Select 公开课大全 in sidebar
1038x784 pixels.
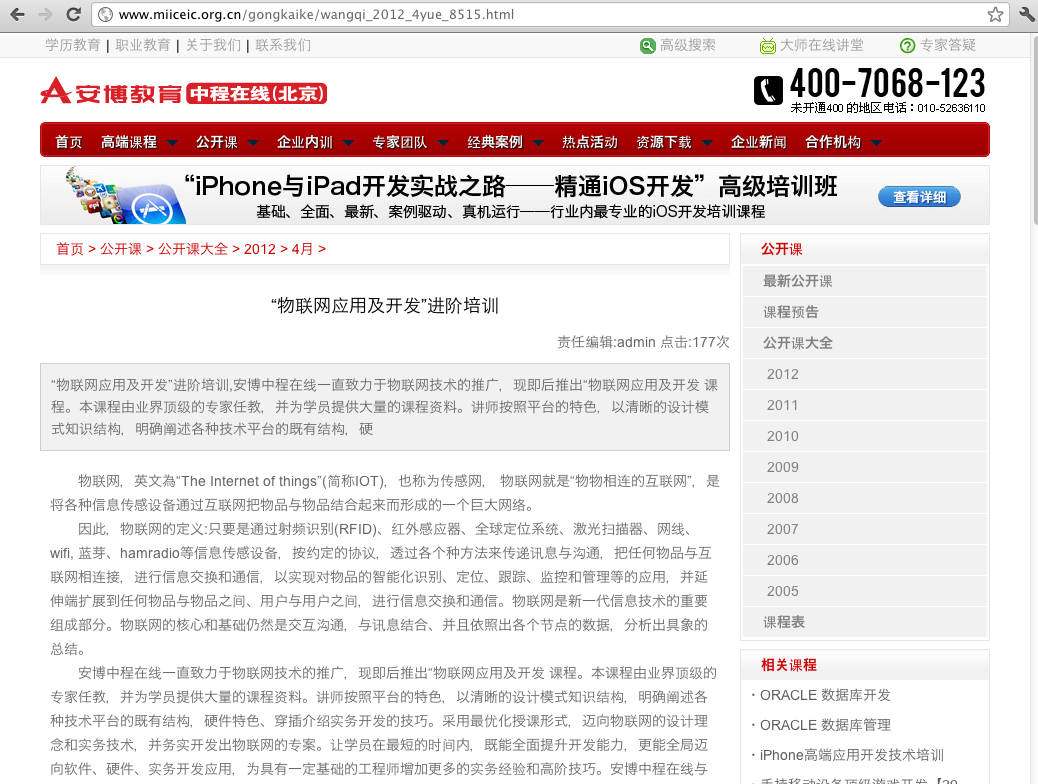coord(798,343)
